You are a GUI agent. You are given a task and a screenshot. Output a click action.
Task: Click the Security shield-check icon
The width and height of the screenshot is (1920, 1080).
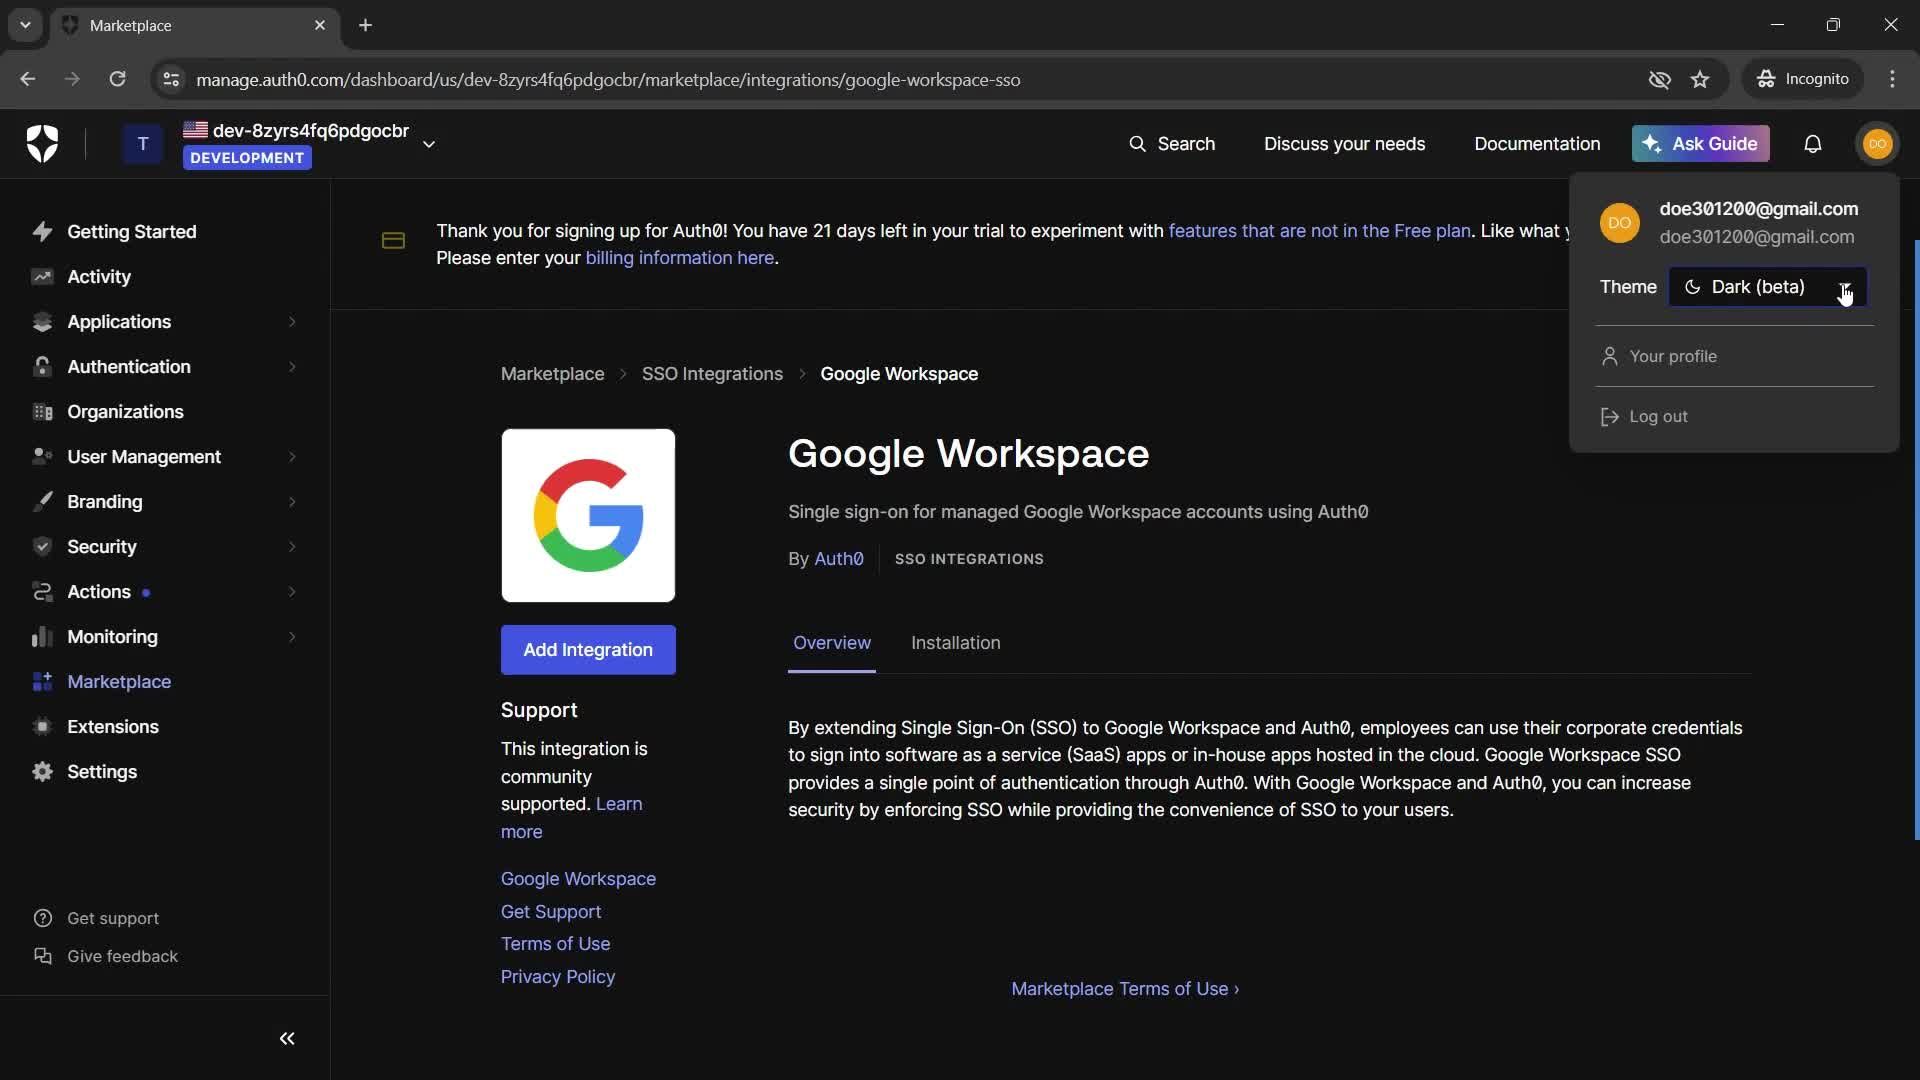pyautogui.click(x=42, y=547)
